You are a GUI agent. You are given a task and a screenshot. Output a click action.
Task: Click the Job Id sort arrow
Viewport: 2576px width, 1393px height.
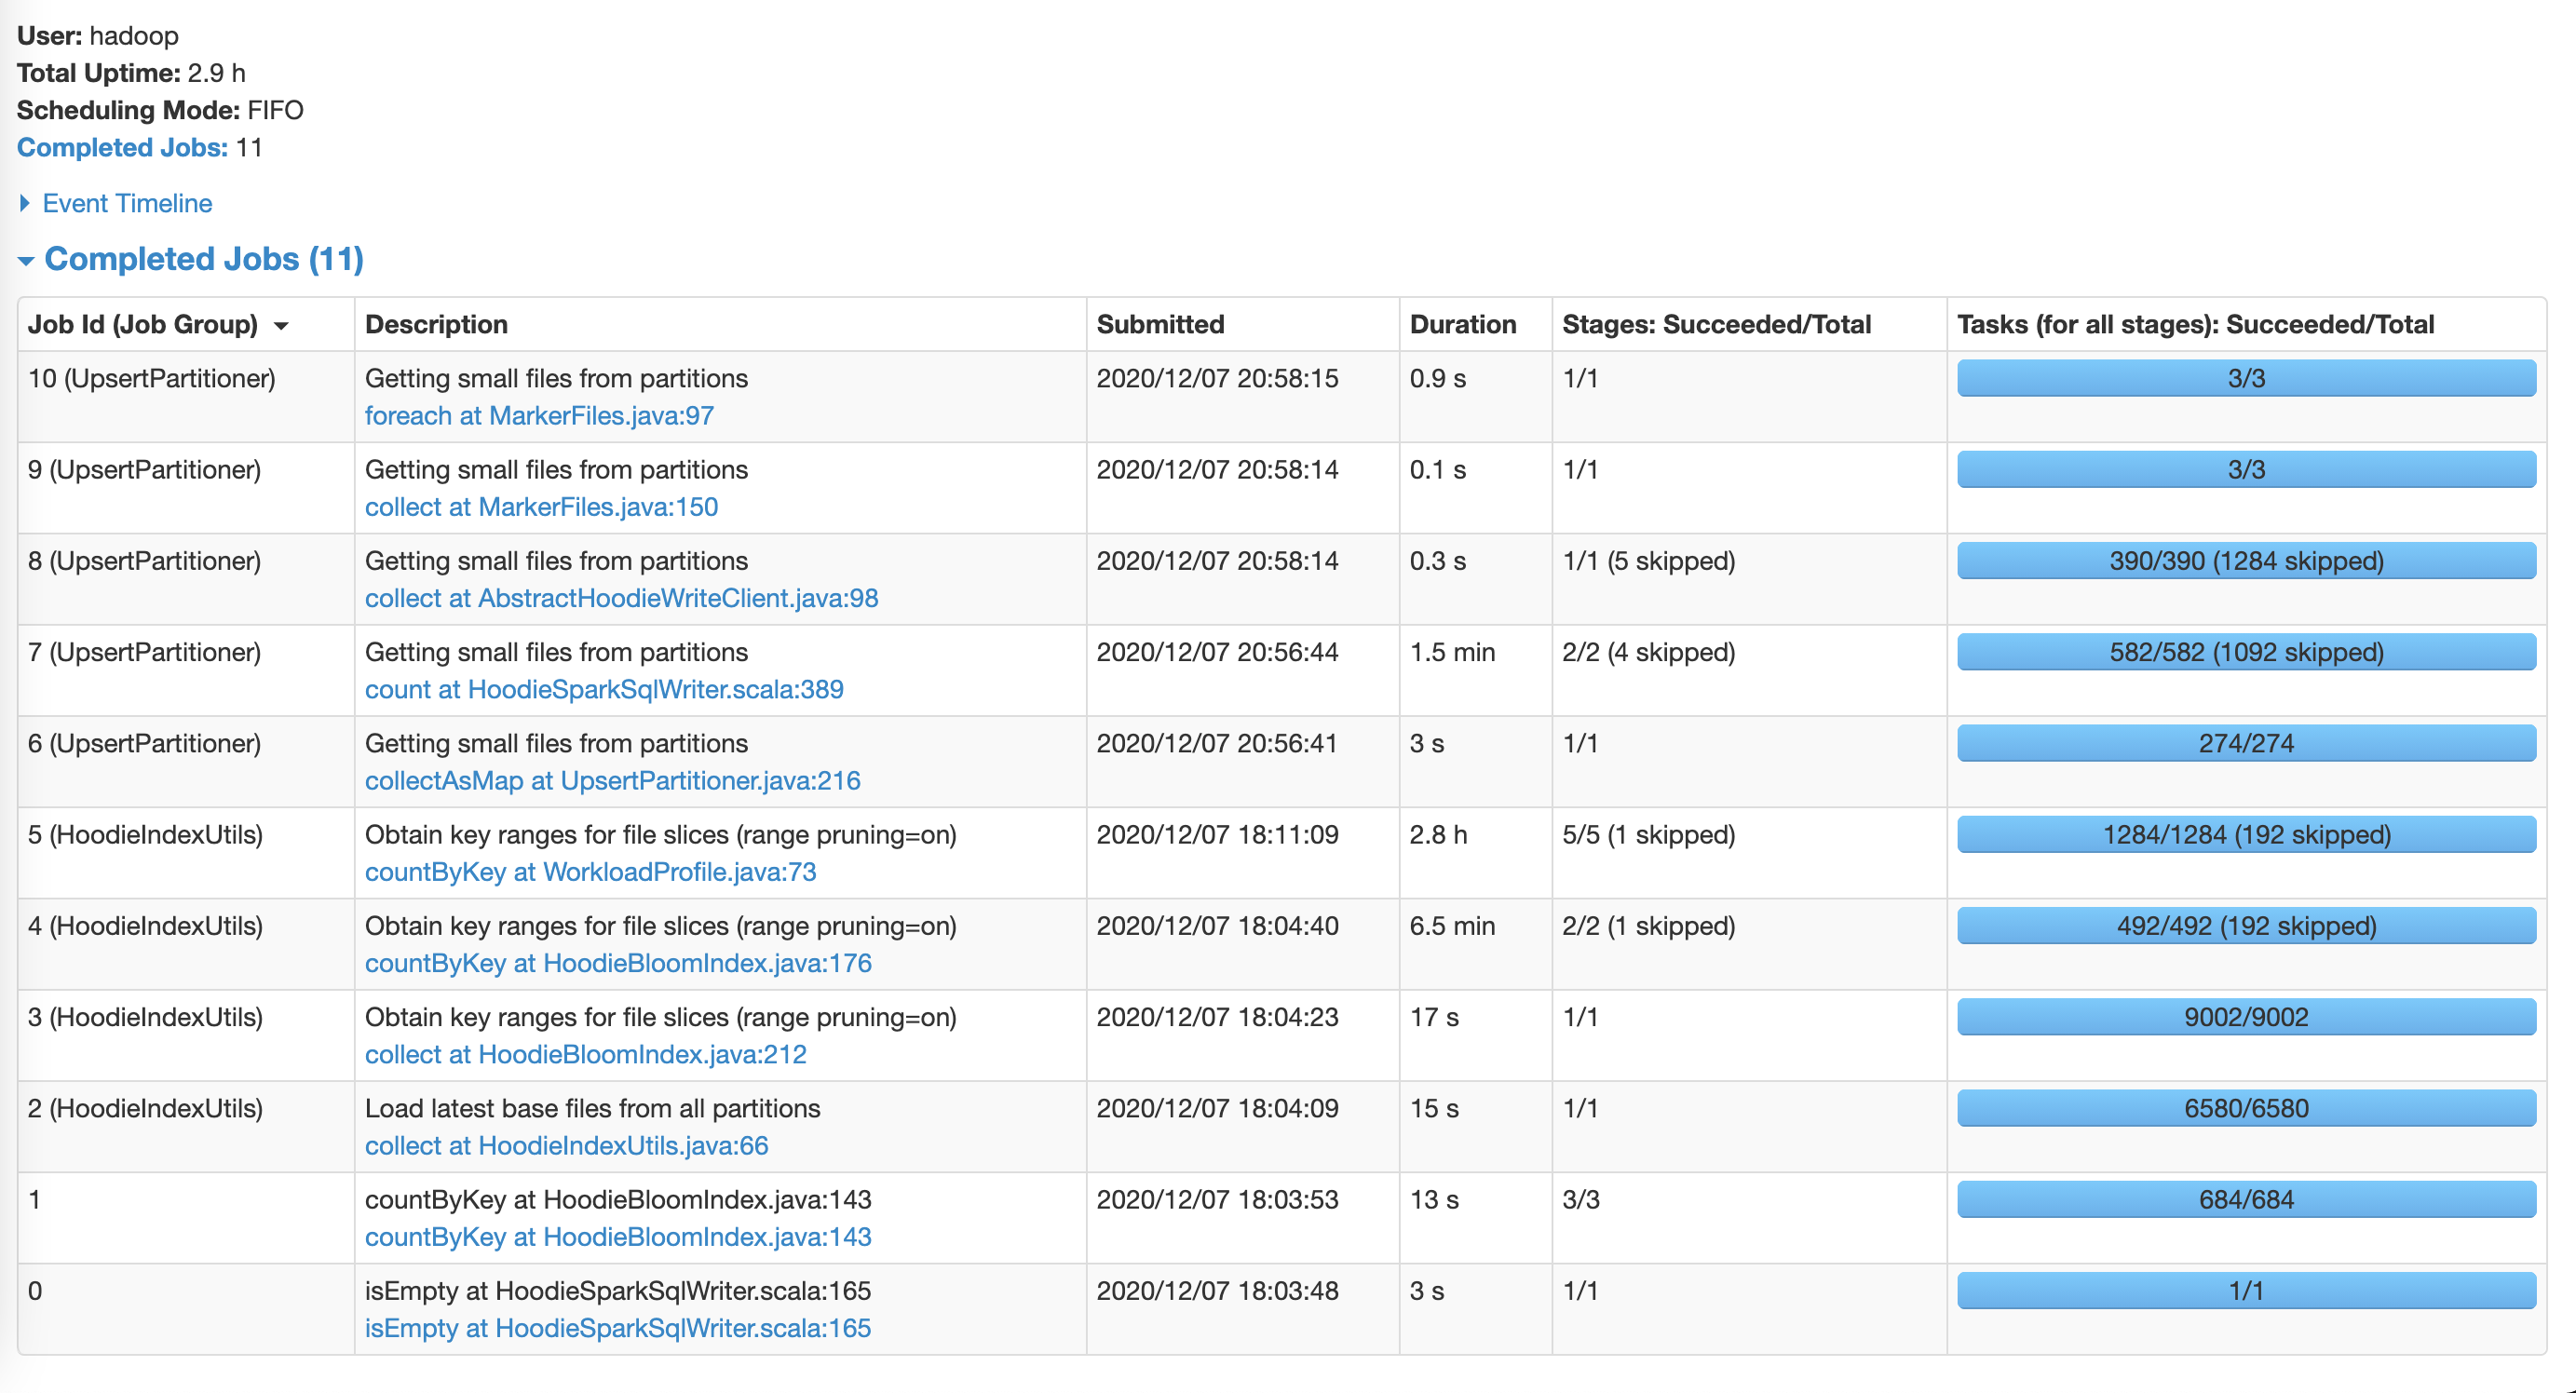pos(282,326)
